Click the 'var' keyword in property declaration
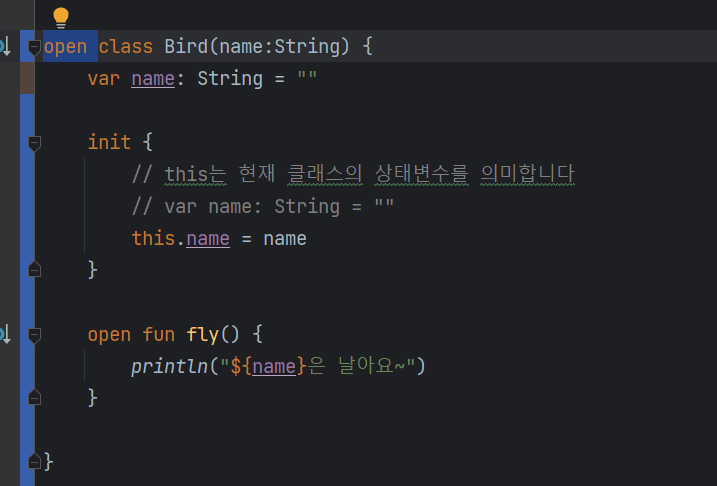Viewport: 717px width, 486px height. 104,79
